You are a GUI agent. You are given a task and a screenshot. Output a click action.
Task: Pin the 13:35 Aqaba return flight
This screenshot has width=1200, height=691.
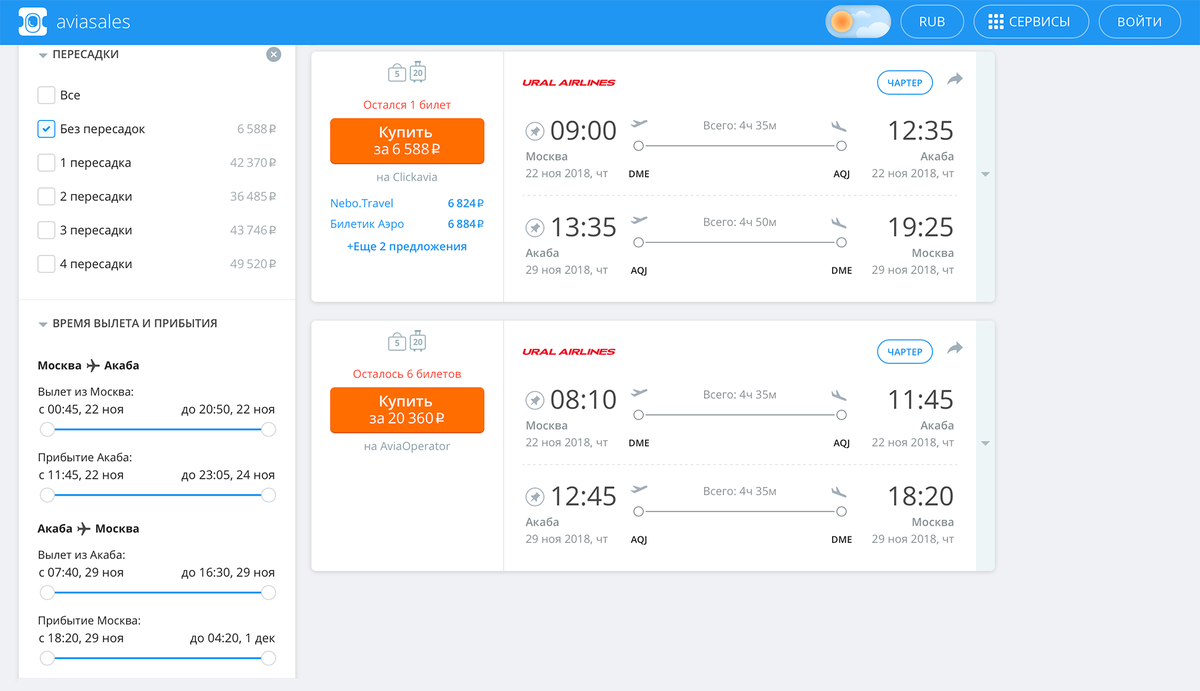[535, 228]
